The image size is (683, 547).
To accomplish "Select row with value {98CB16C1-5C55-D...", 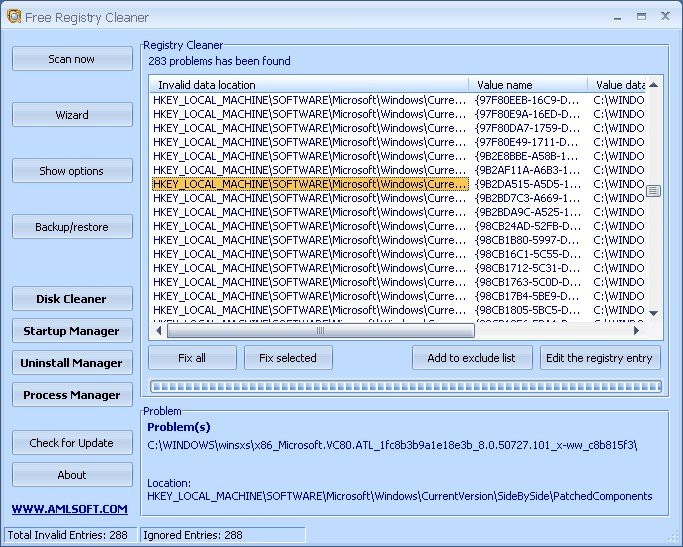I will pos(398,254).
